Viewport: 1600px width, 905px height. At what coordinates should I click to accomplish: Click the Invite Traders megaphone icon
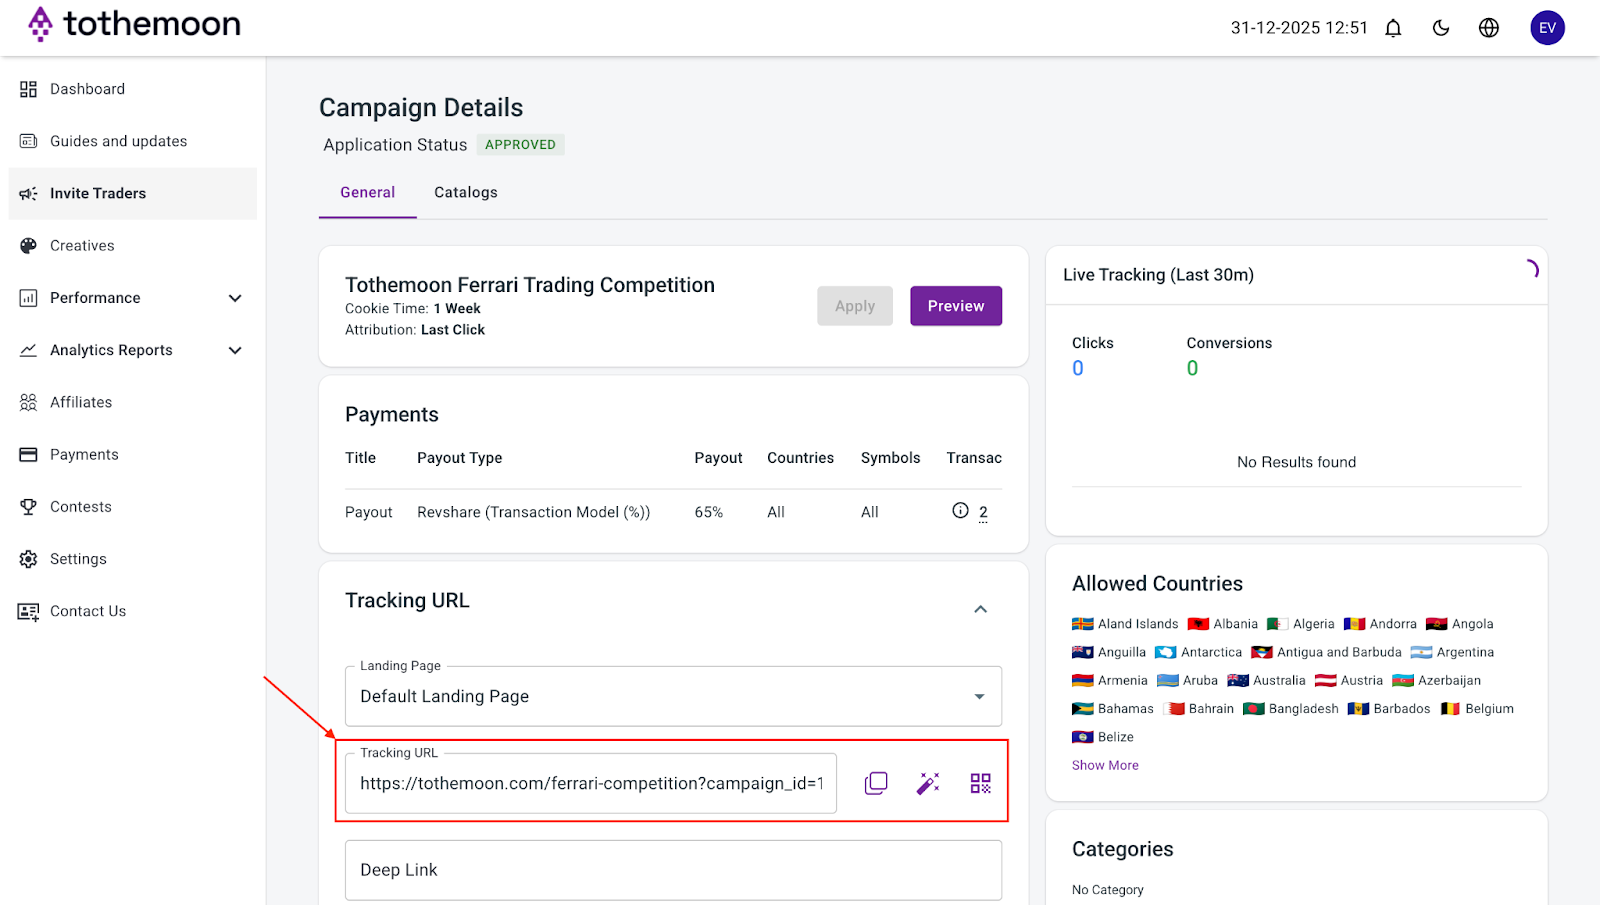[28, 193]
